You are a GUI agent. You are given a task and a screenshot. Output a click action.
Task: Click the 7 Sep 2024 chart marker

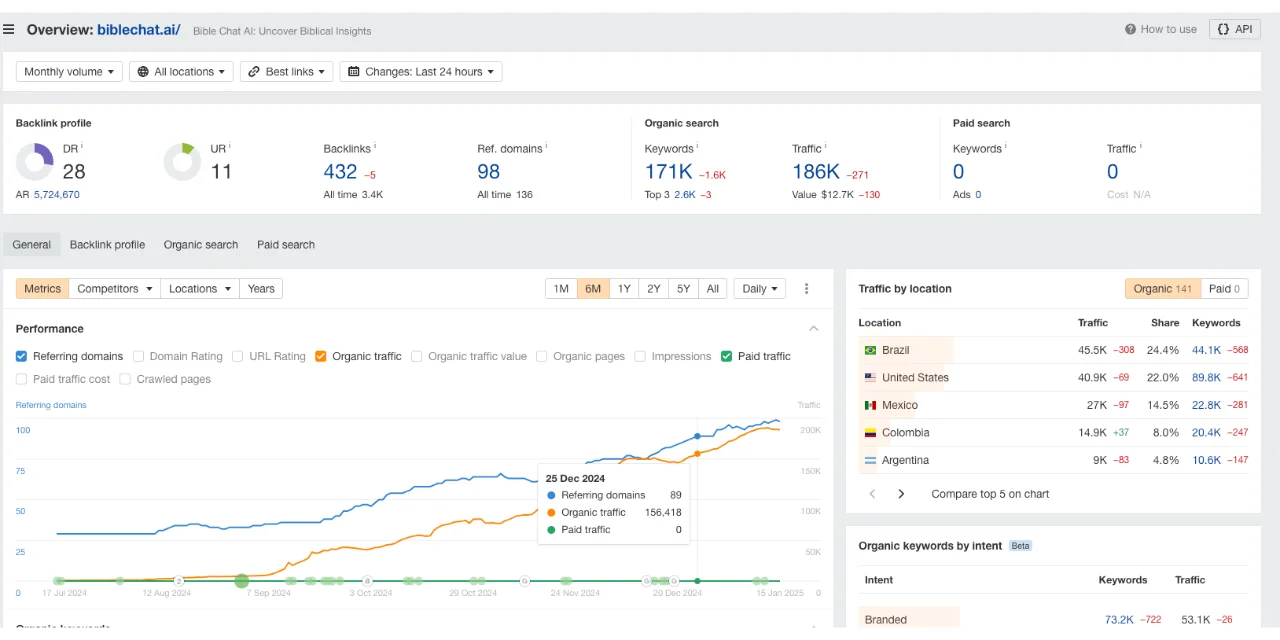[x=241, y=580]
